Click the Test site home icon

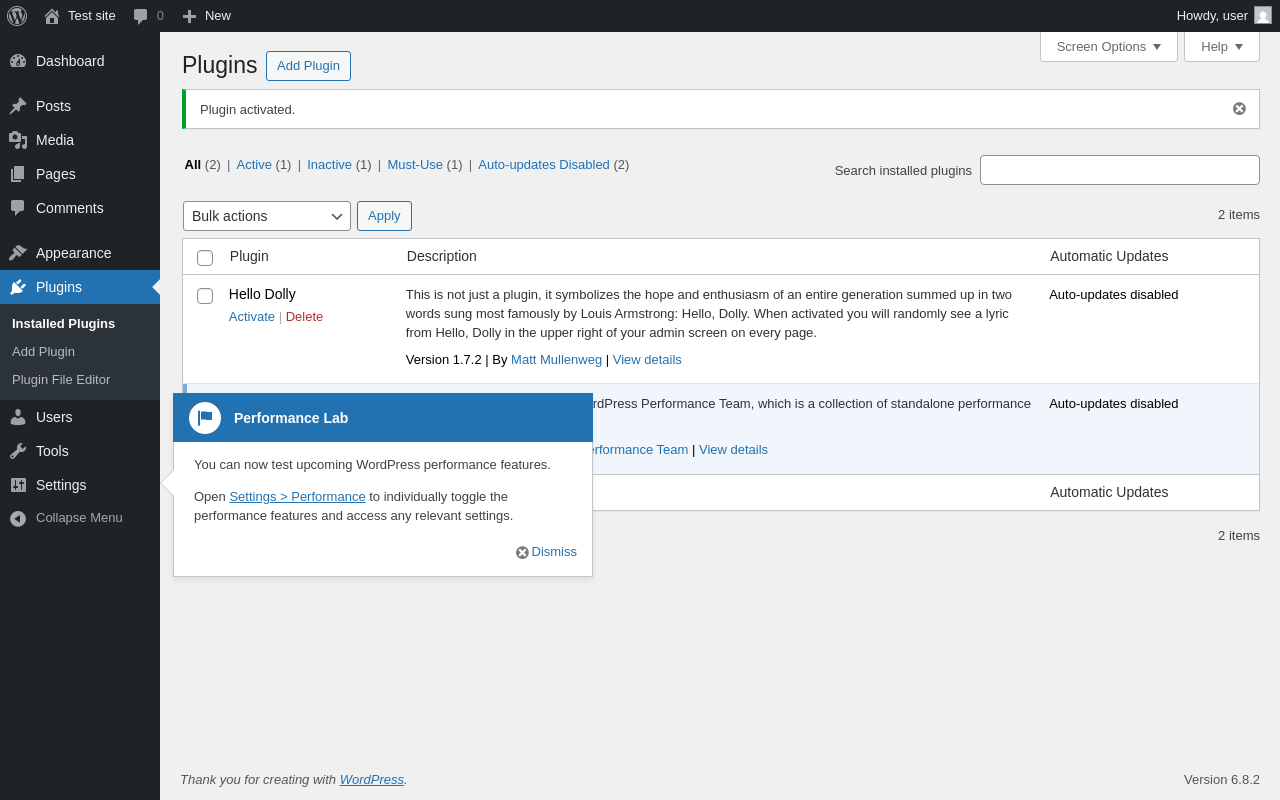(x=52, y=16)
